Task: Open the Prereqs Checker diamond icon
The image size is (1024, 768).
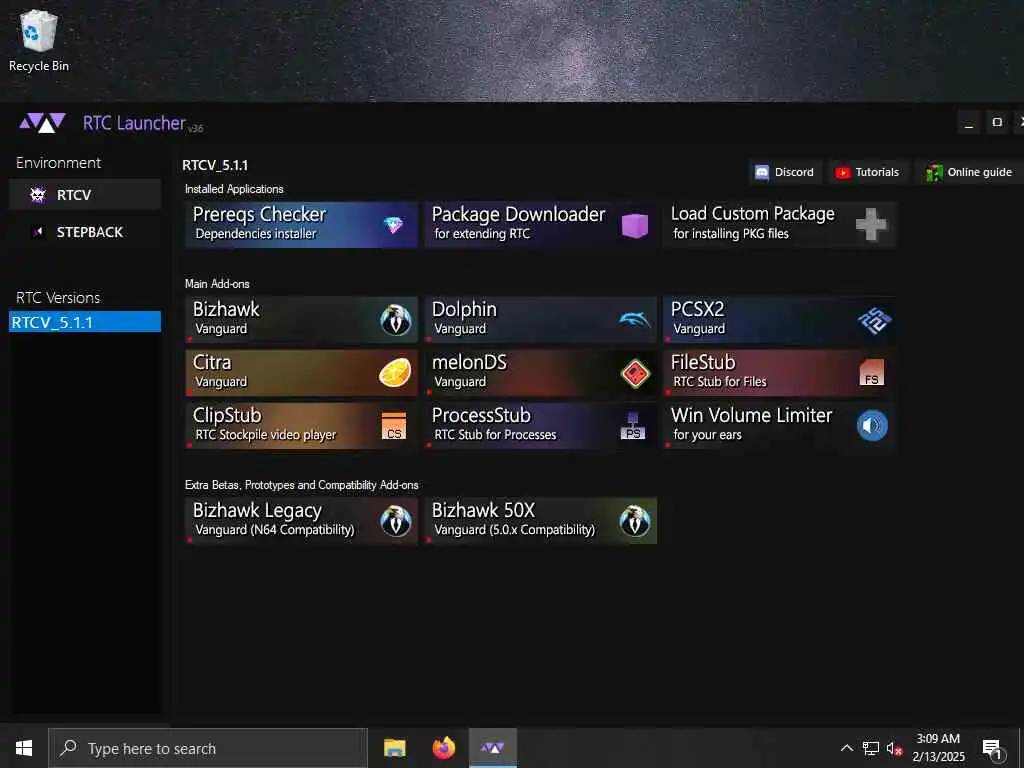Action: click(x=393, y=225)
